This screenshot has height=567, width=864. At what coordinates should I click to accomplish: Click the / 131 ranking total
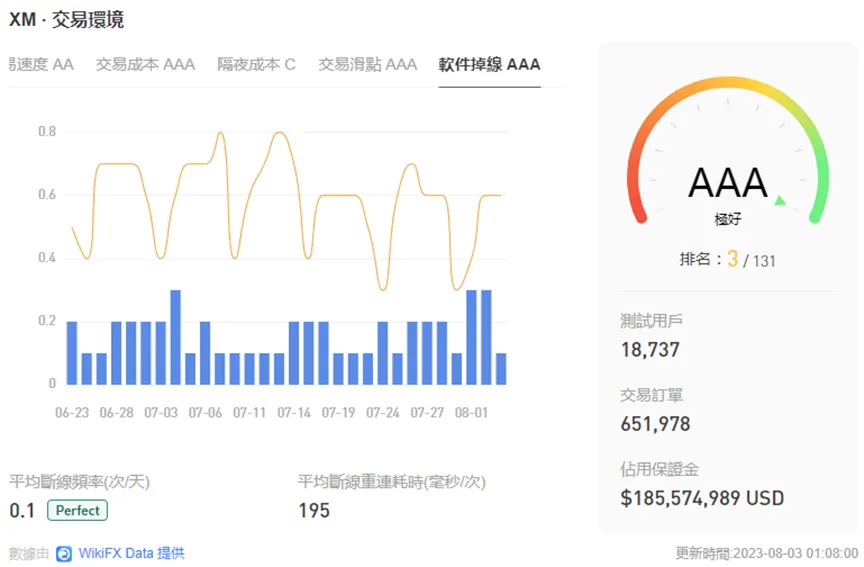coord(759,261)
